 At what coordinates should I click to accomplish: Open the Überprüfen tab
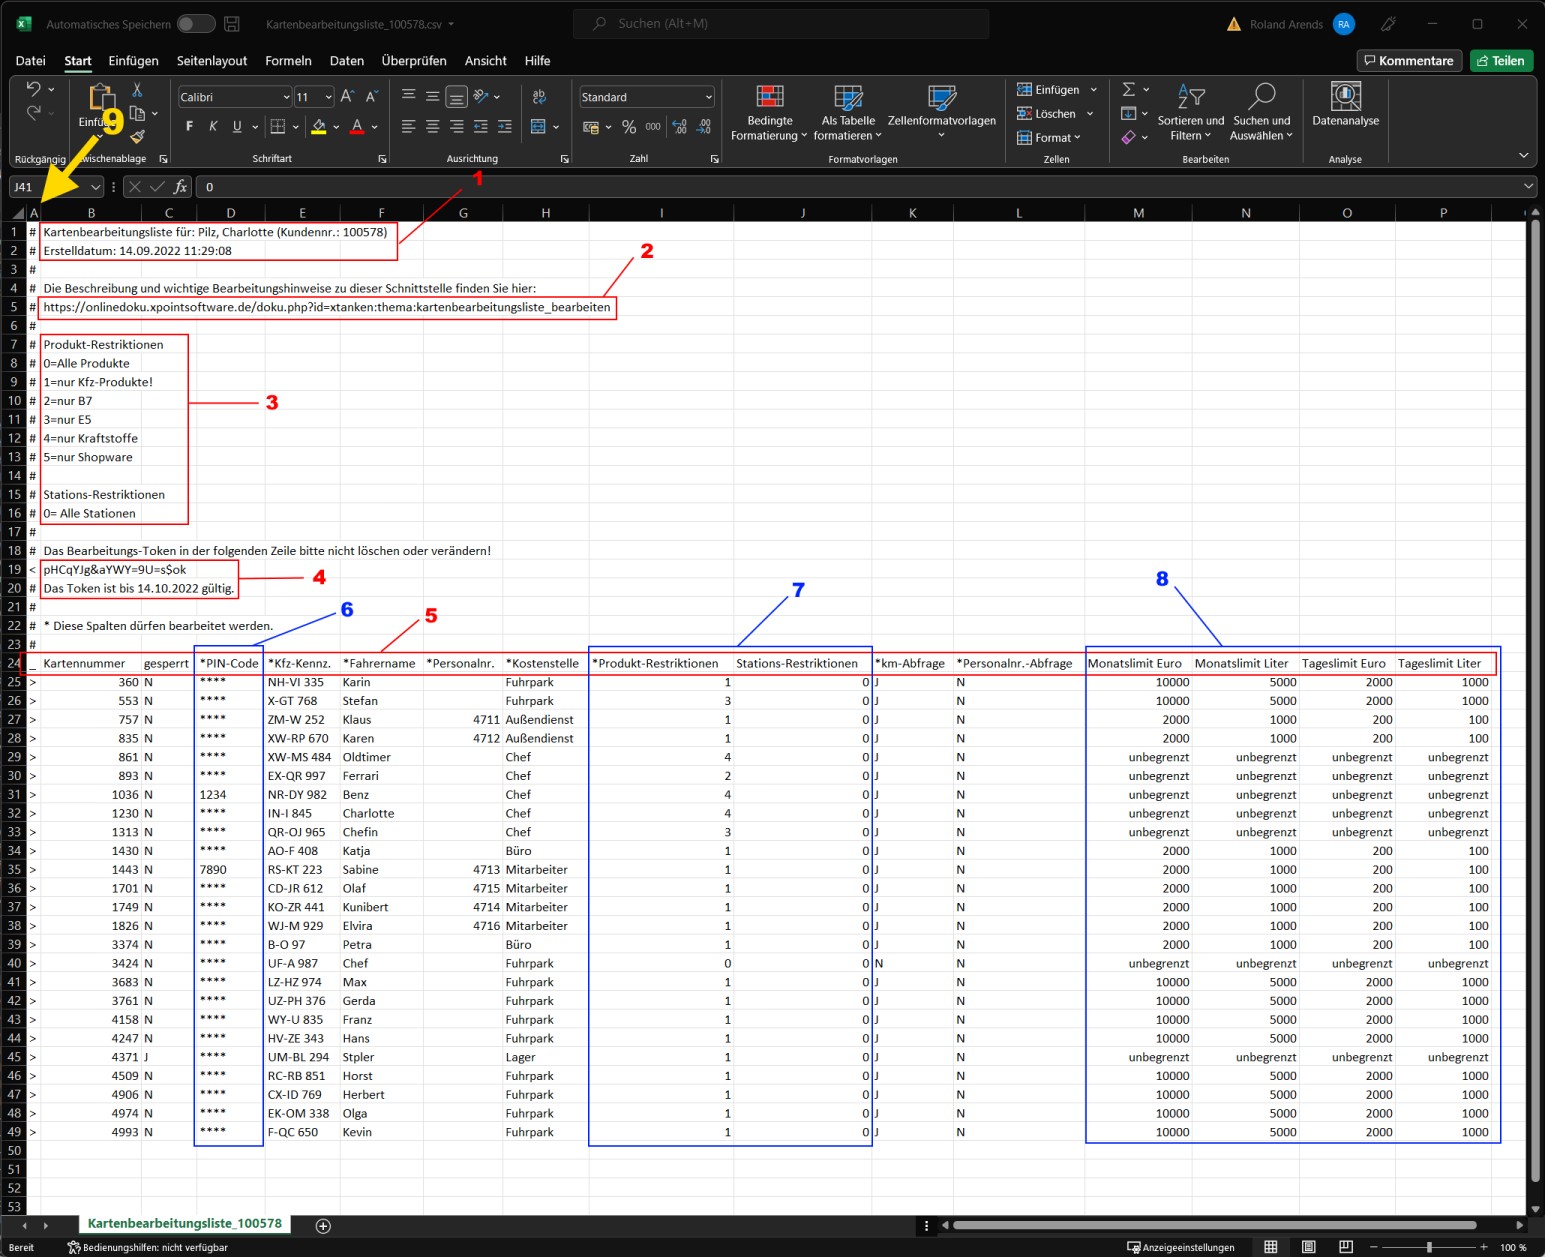click(x=414, y=61)
